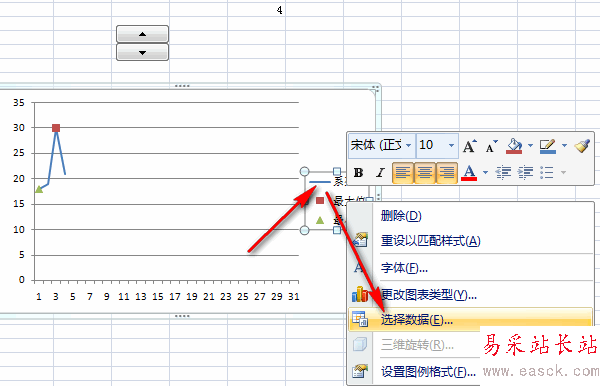Click the format legend icon
600x386 pixels.
click(x=360, y=371)
